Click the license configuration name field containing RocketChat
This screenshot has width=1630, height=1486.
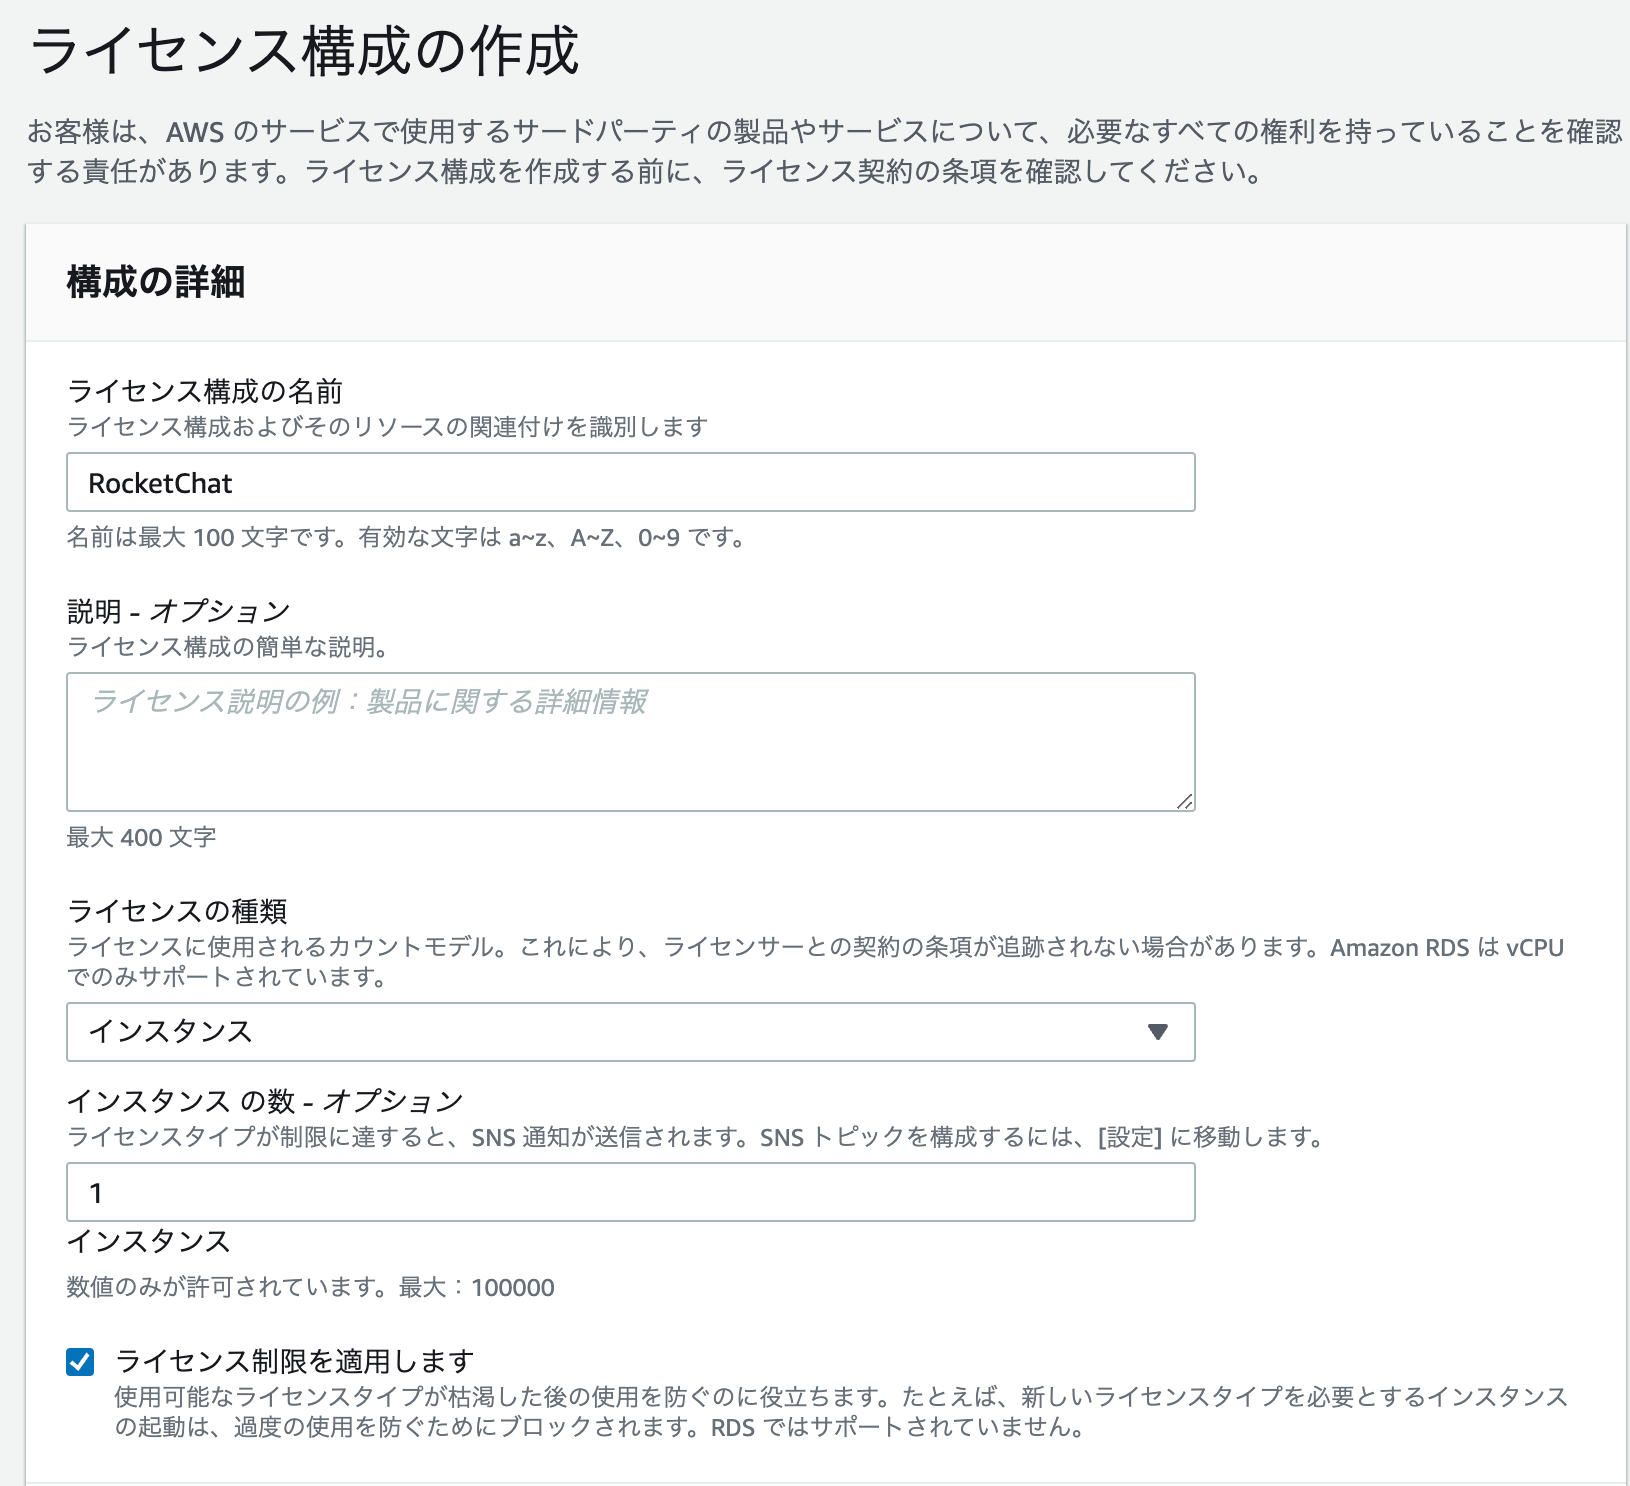630,482
